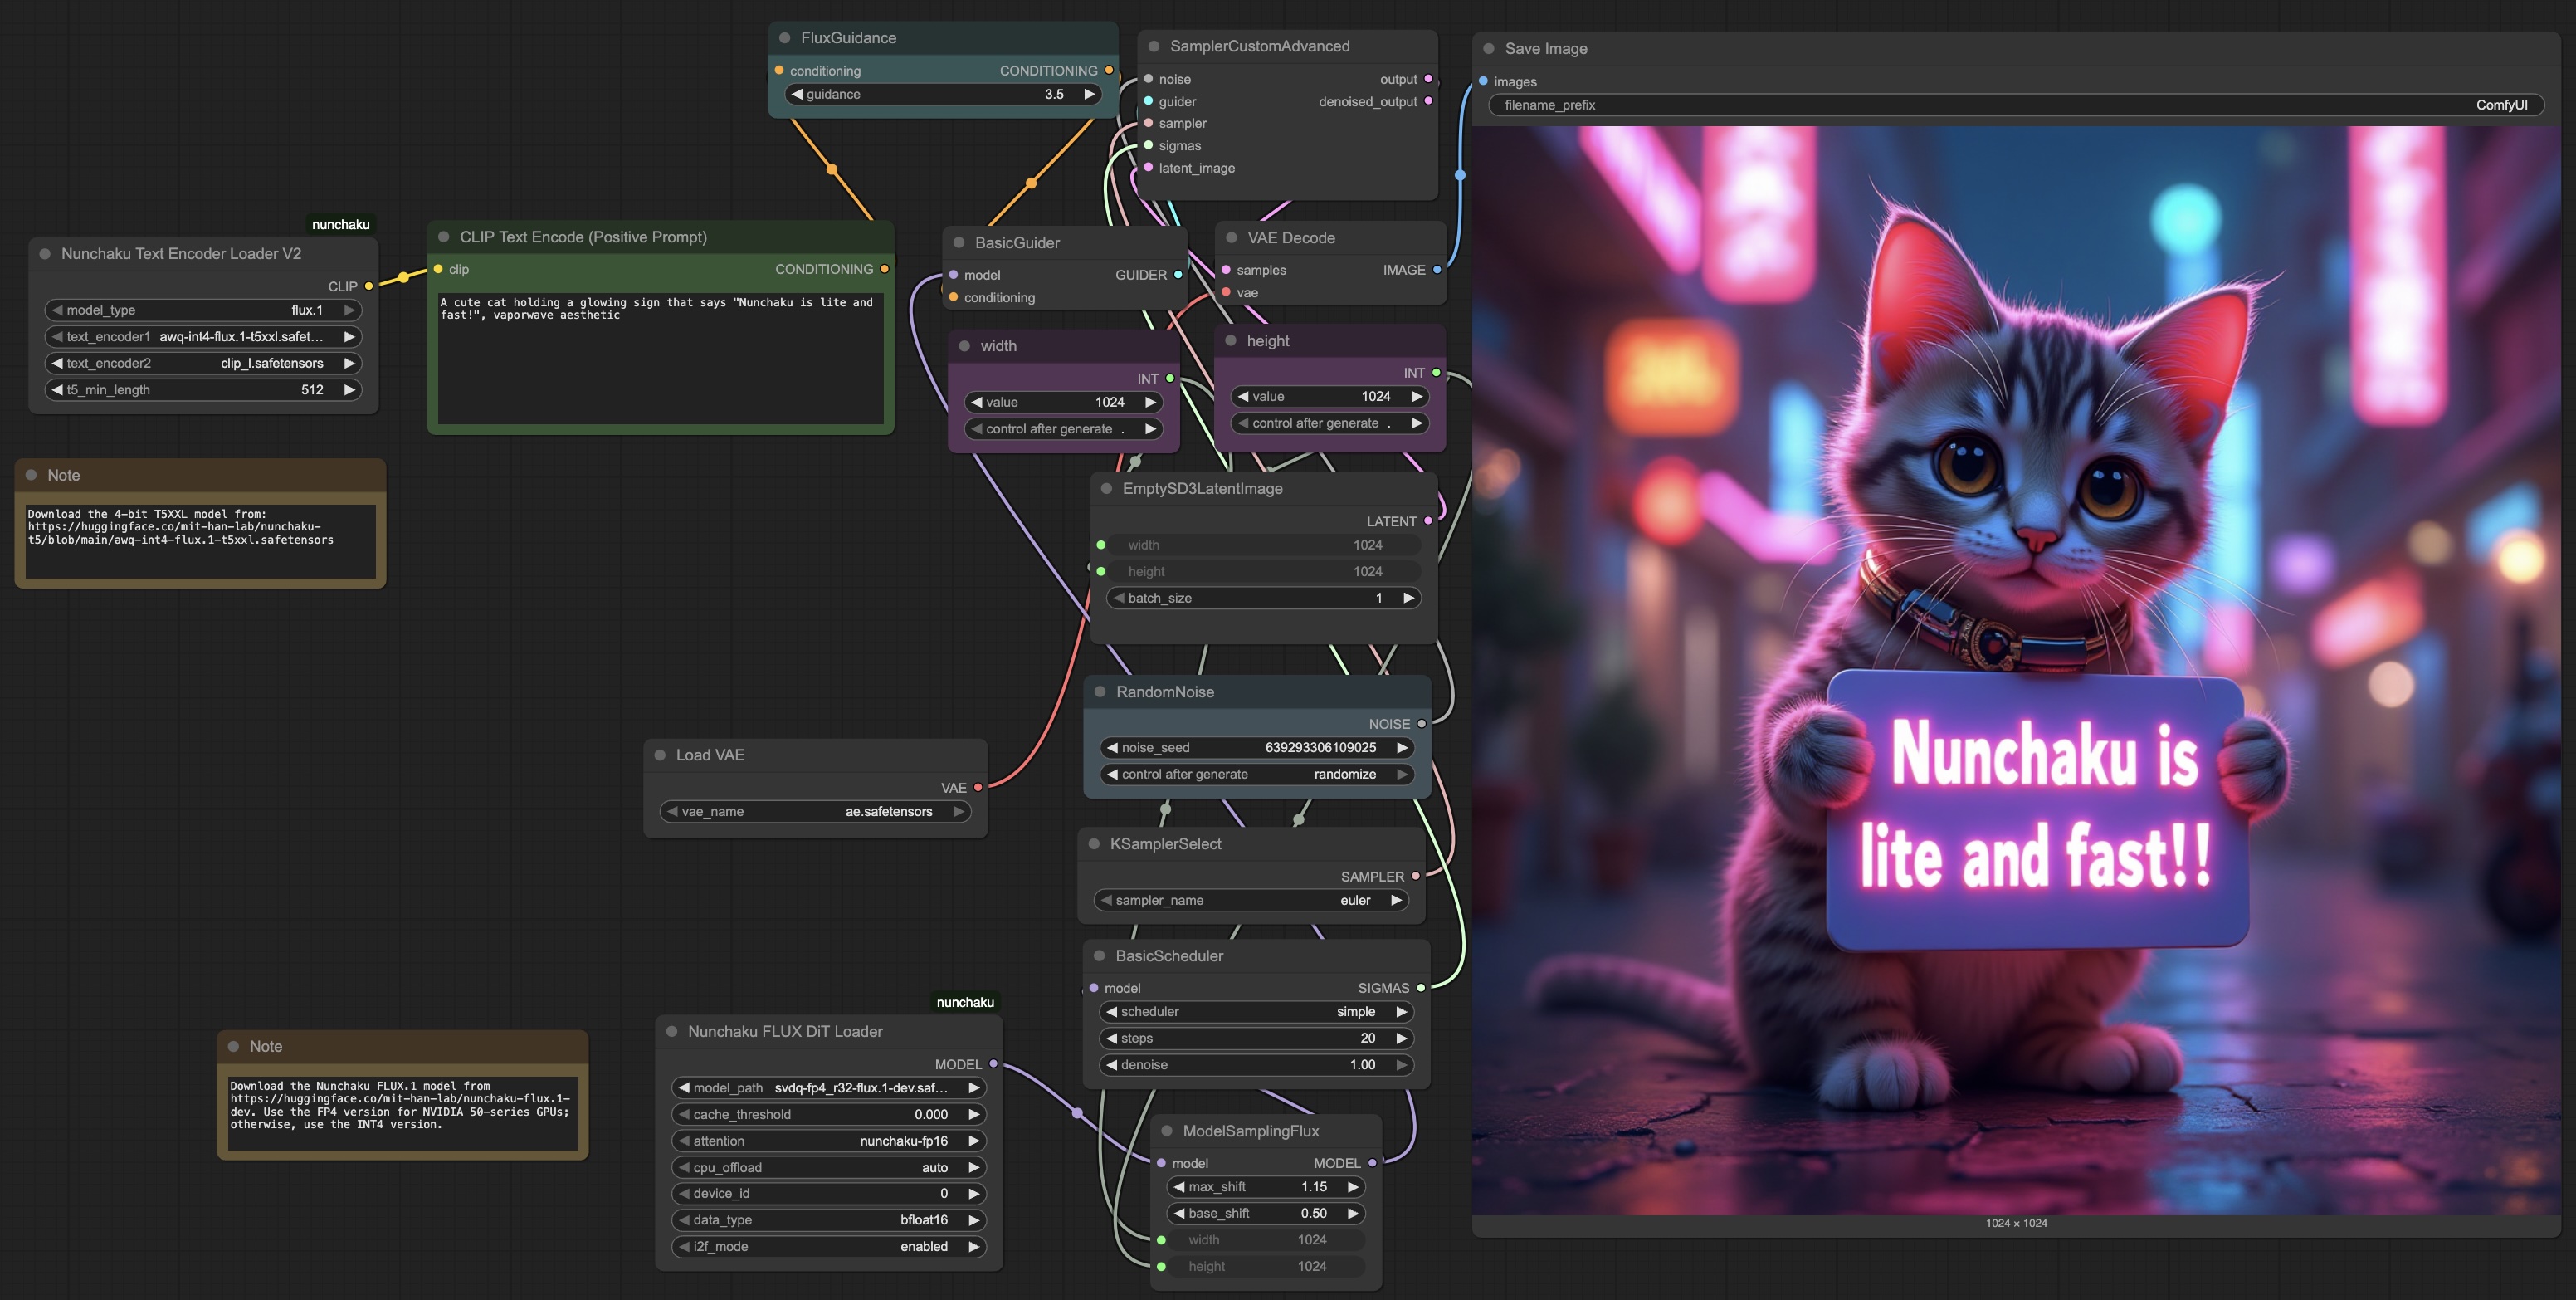Open the attention dropdown showing nunchaku-fp16

pos(903,1140)
